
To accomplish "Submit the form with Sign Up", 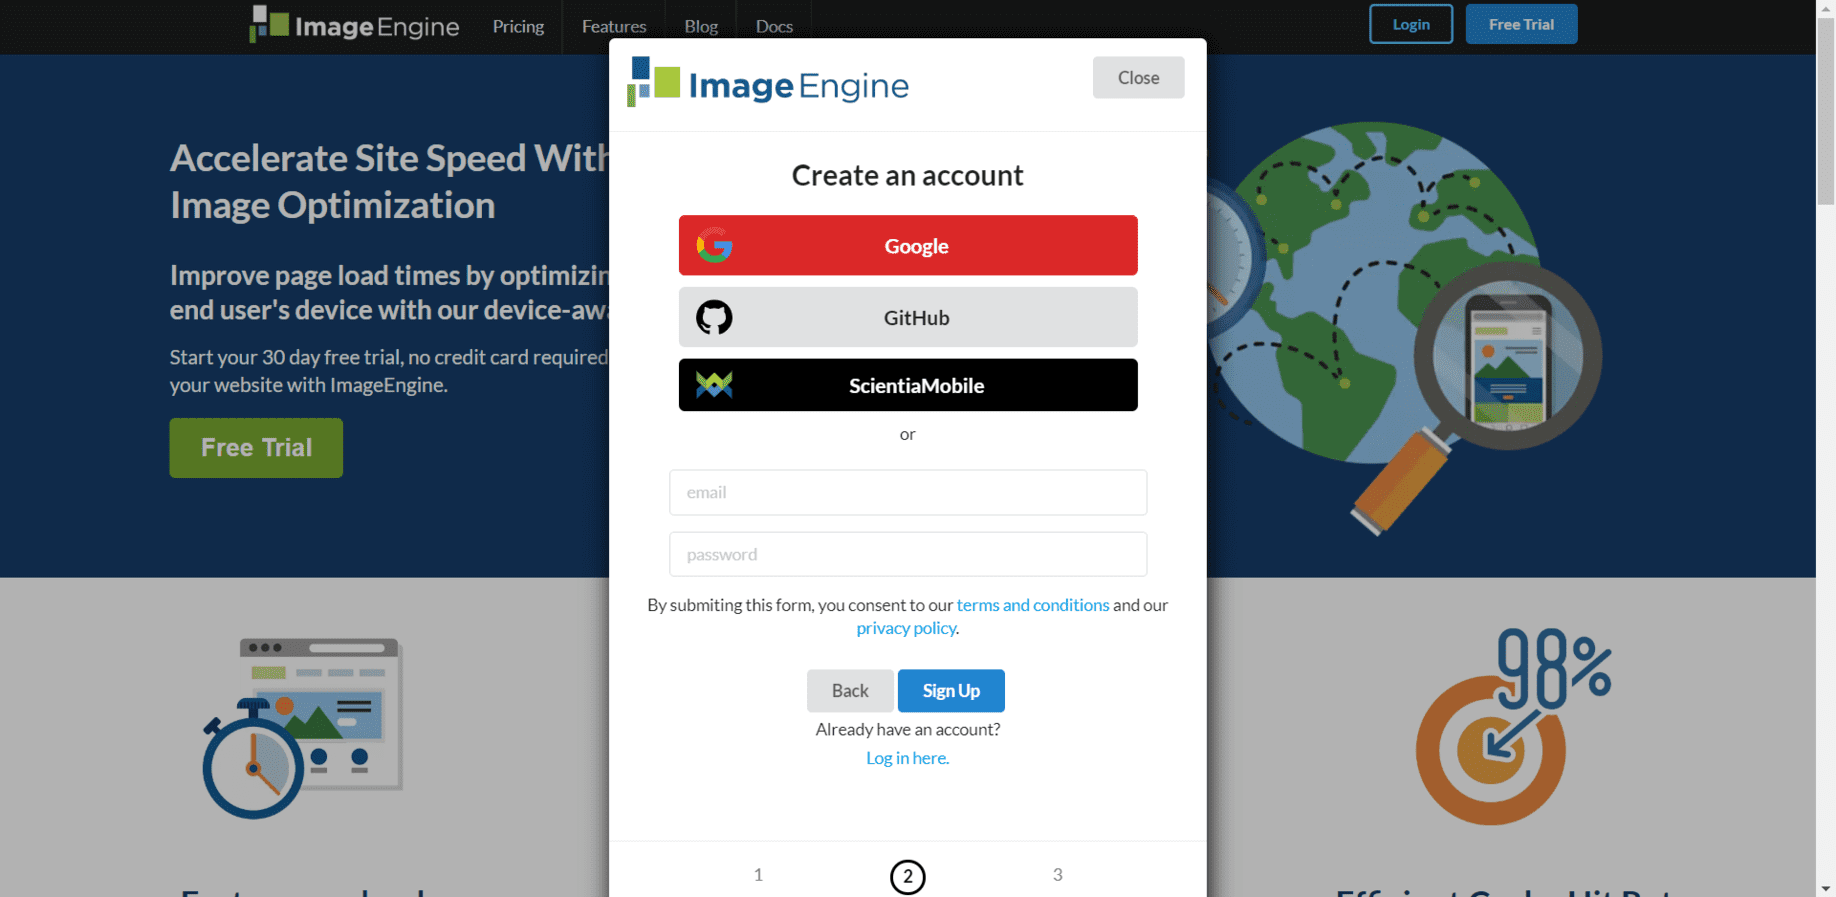I will 951,691.
